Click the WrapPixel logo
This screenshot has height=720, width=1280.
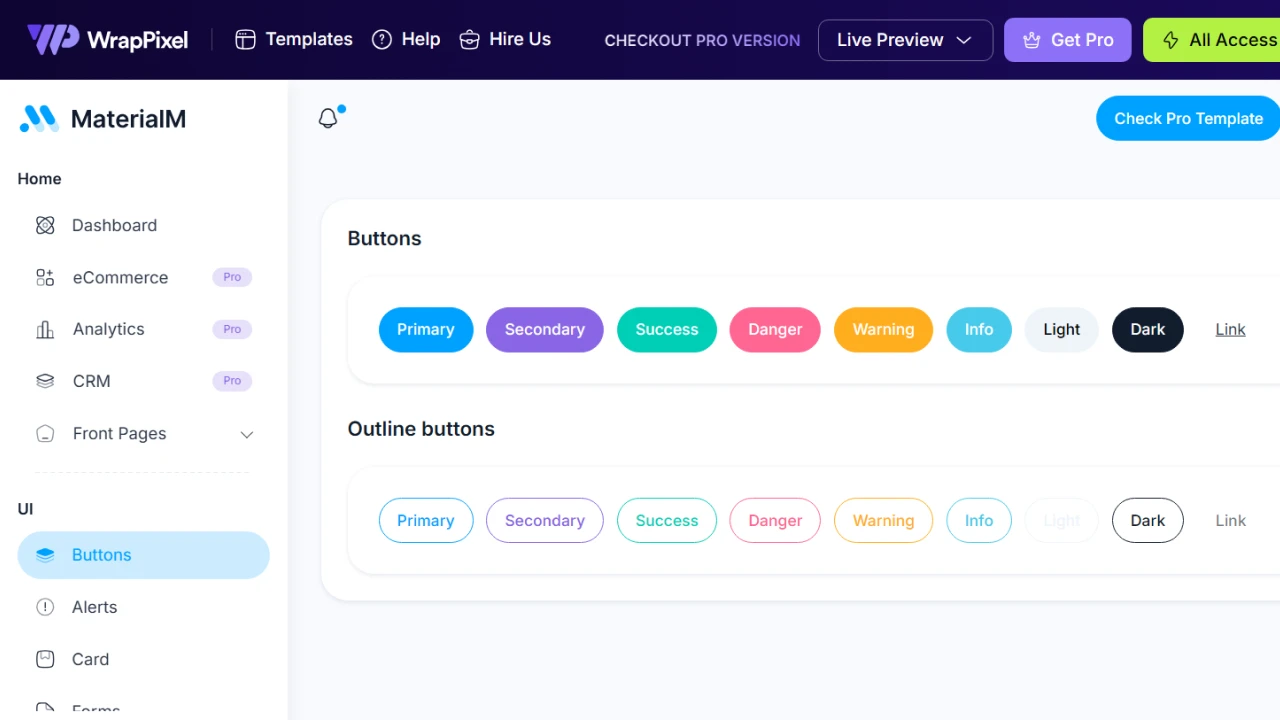107,40
